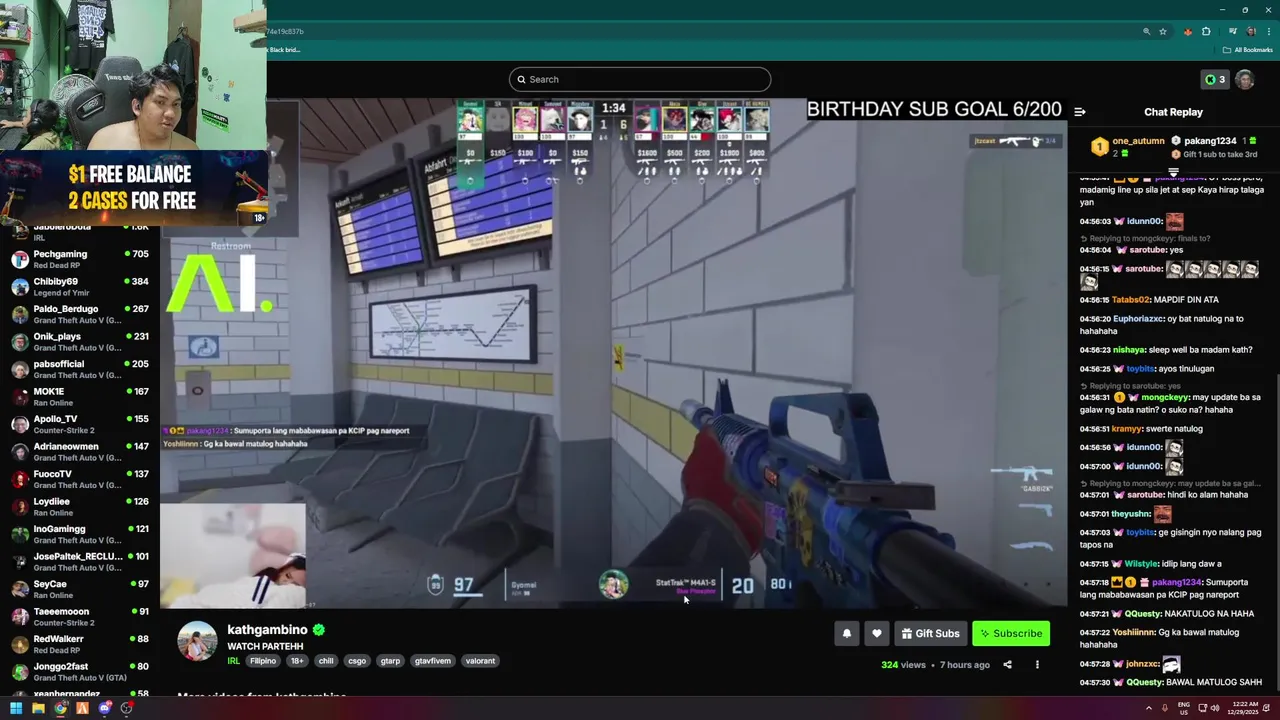Select the gtarp tag
Image resolution: width=1280 pixels, height=720 pixels.
pos(390,661)
